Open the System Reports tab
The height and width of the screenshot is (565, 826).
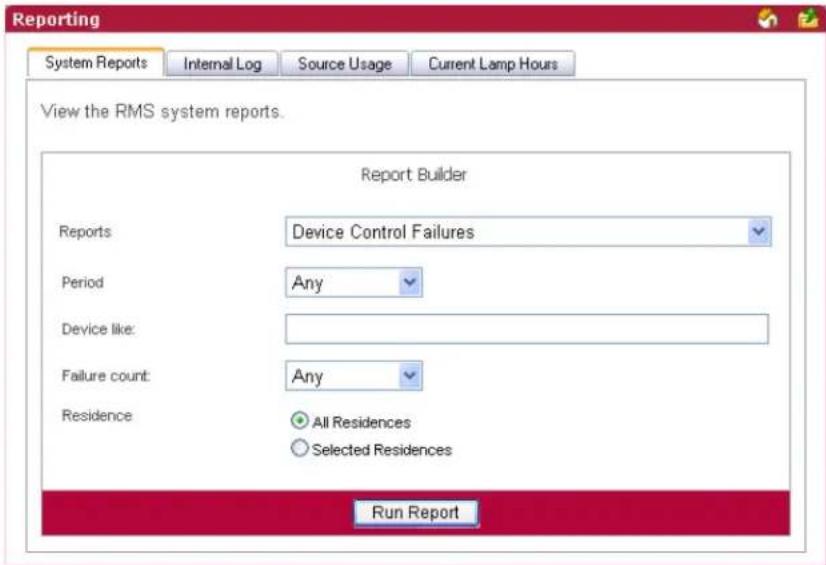[x=96, y=63]
